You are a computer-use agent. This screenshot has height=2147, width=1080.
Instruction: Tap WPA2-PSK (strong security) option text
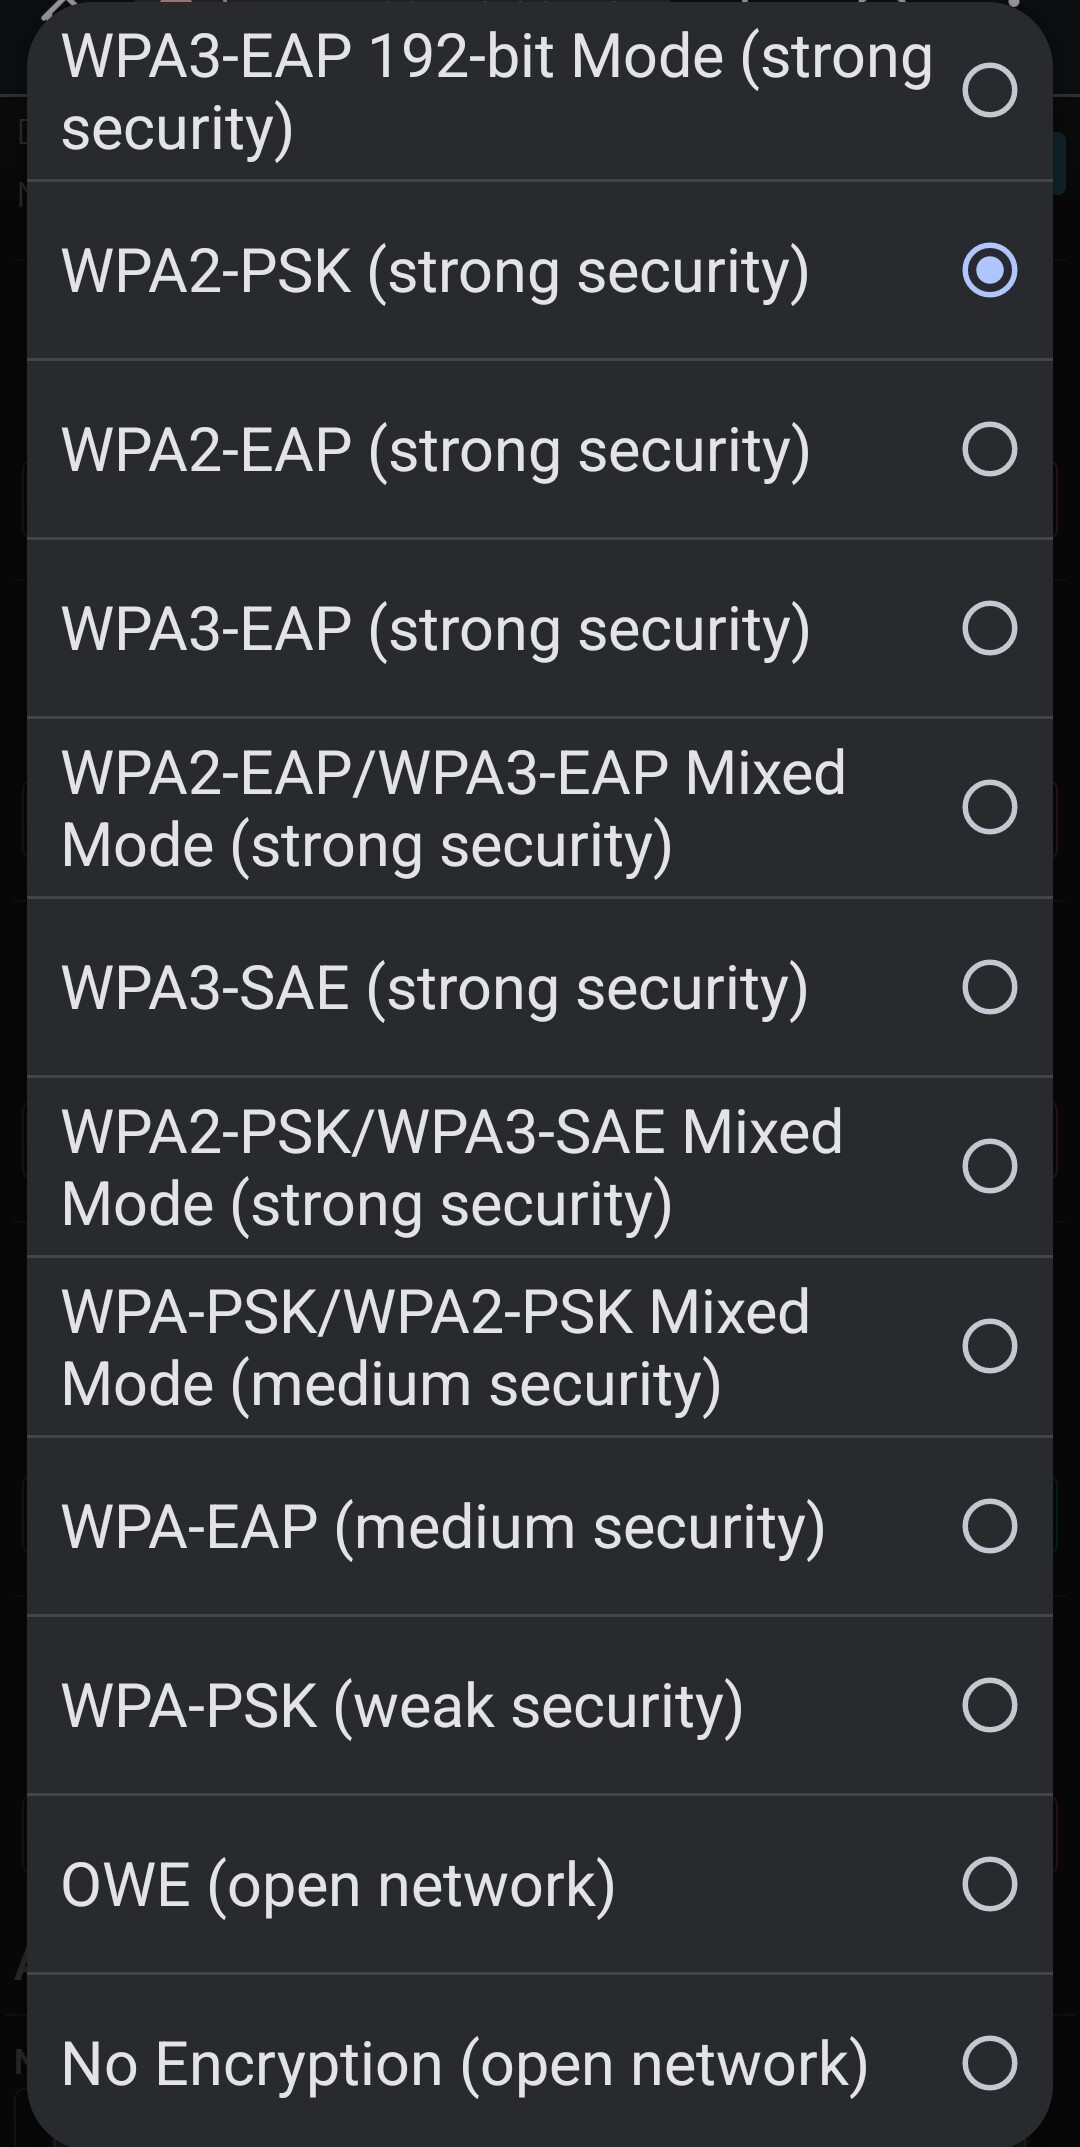[435, 271]
